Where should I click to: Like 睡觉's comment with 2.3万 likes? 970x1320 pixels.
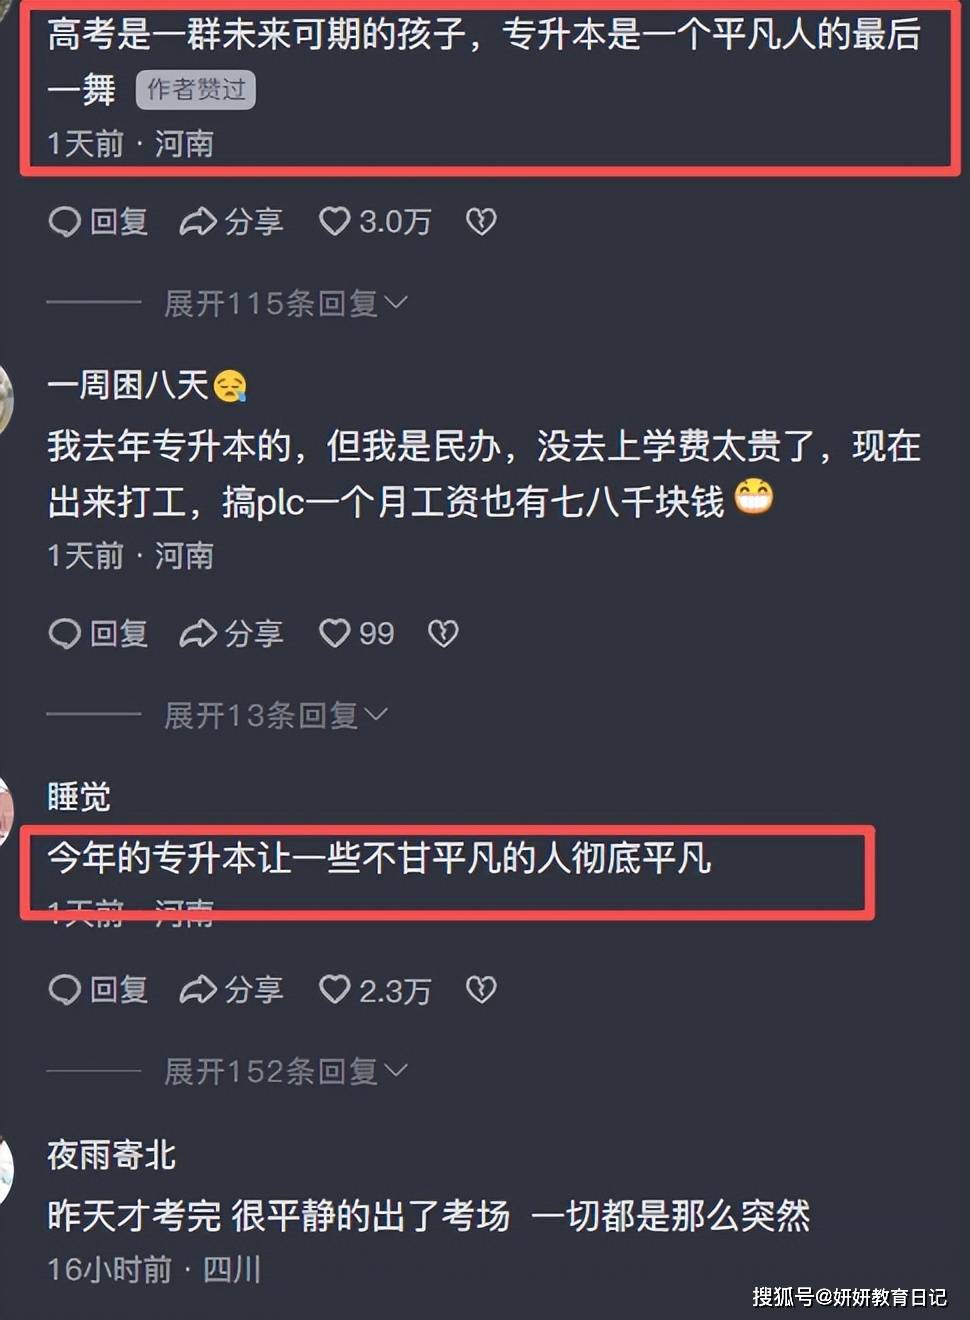pyautogui.click(x=375, y=990)
